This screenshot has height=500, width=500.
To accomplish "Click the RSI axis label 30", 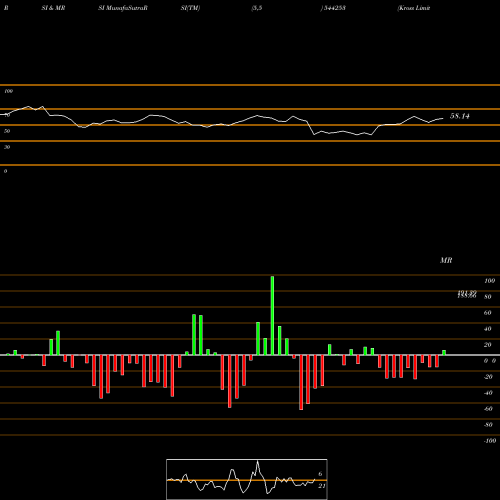I will 7,147.
